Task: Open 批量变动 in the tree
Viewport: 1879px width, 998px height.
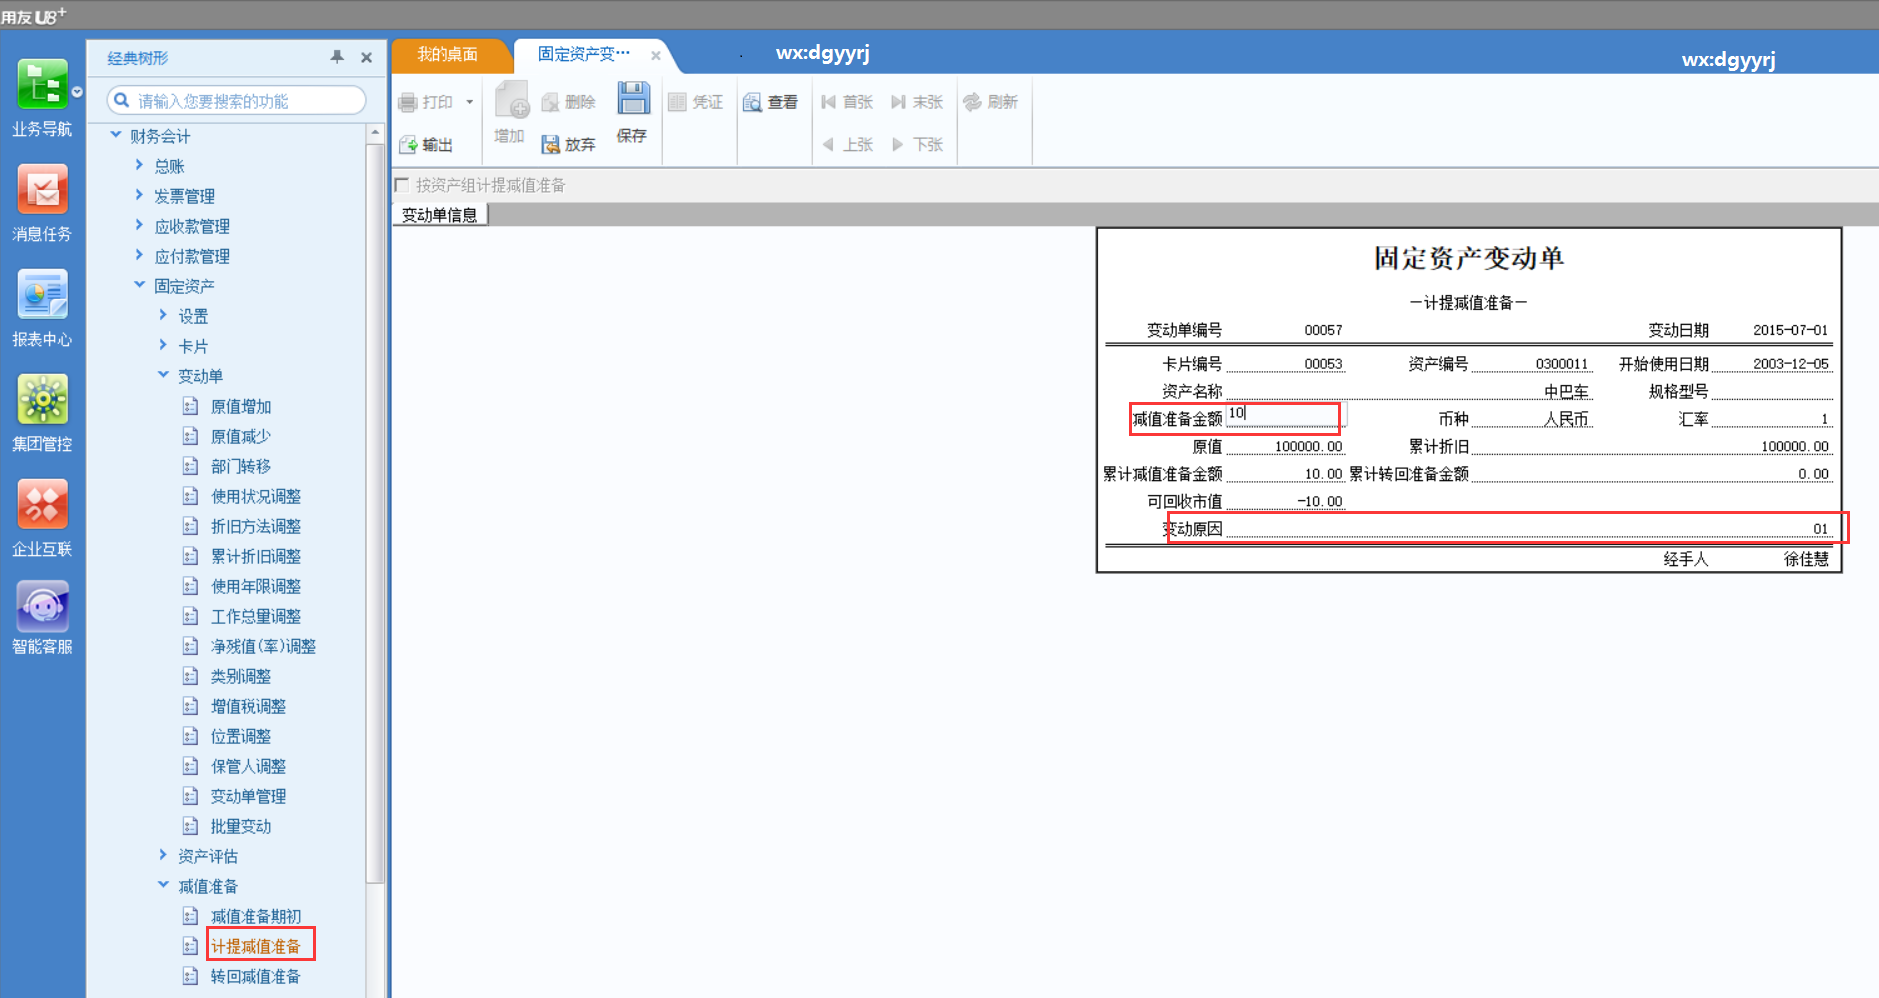Action: click(x=241, y=826)
